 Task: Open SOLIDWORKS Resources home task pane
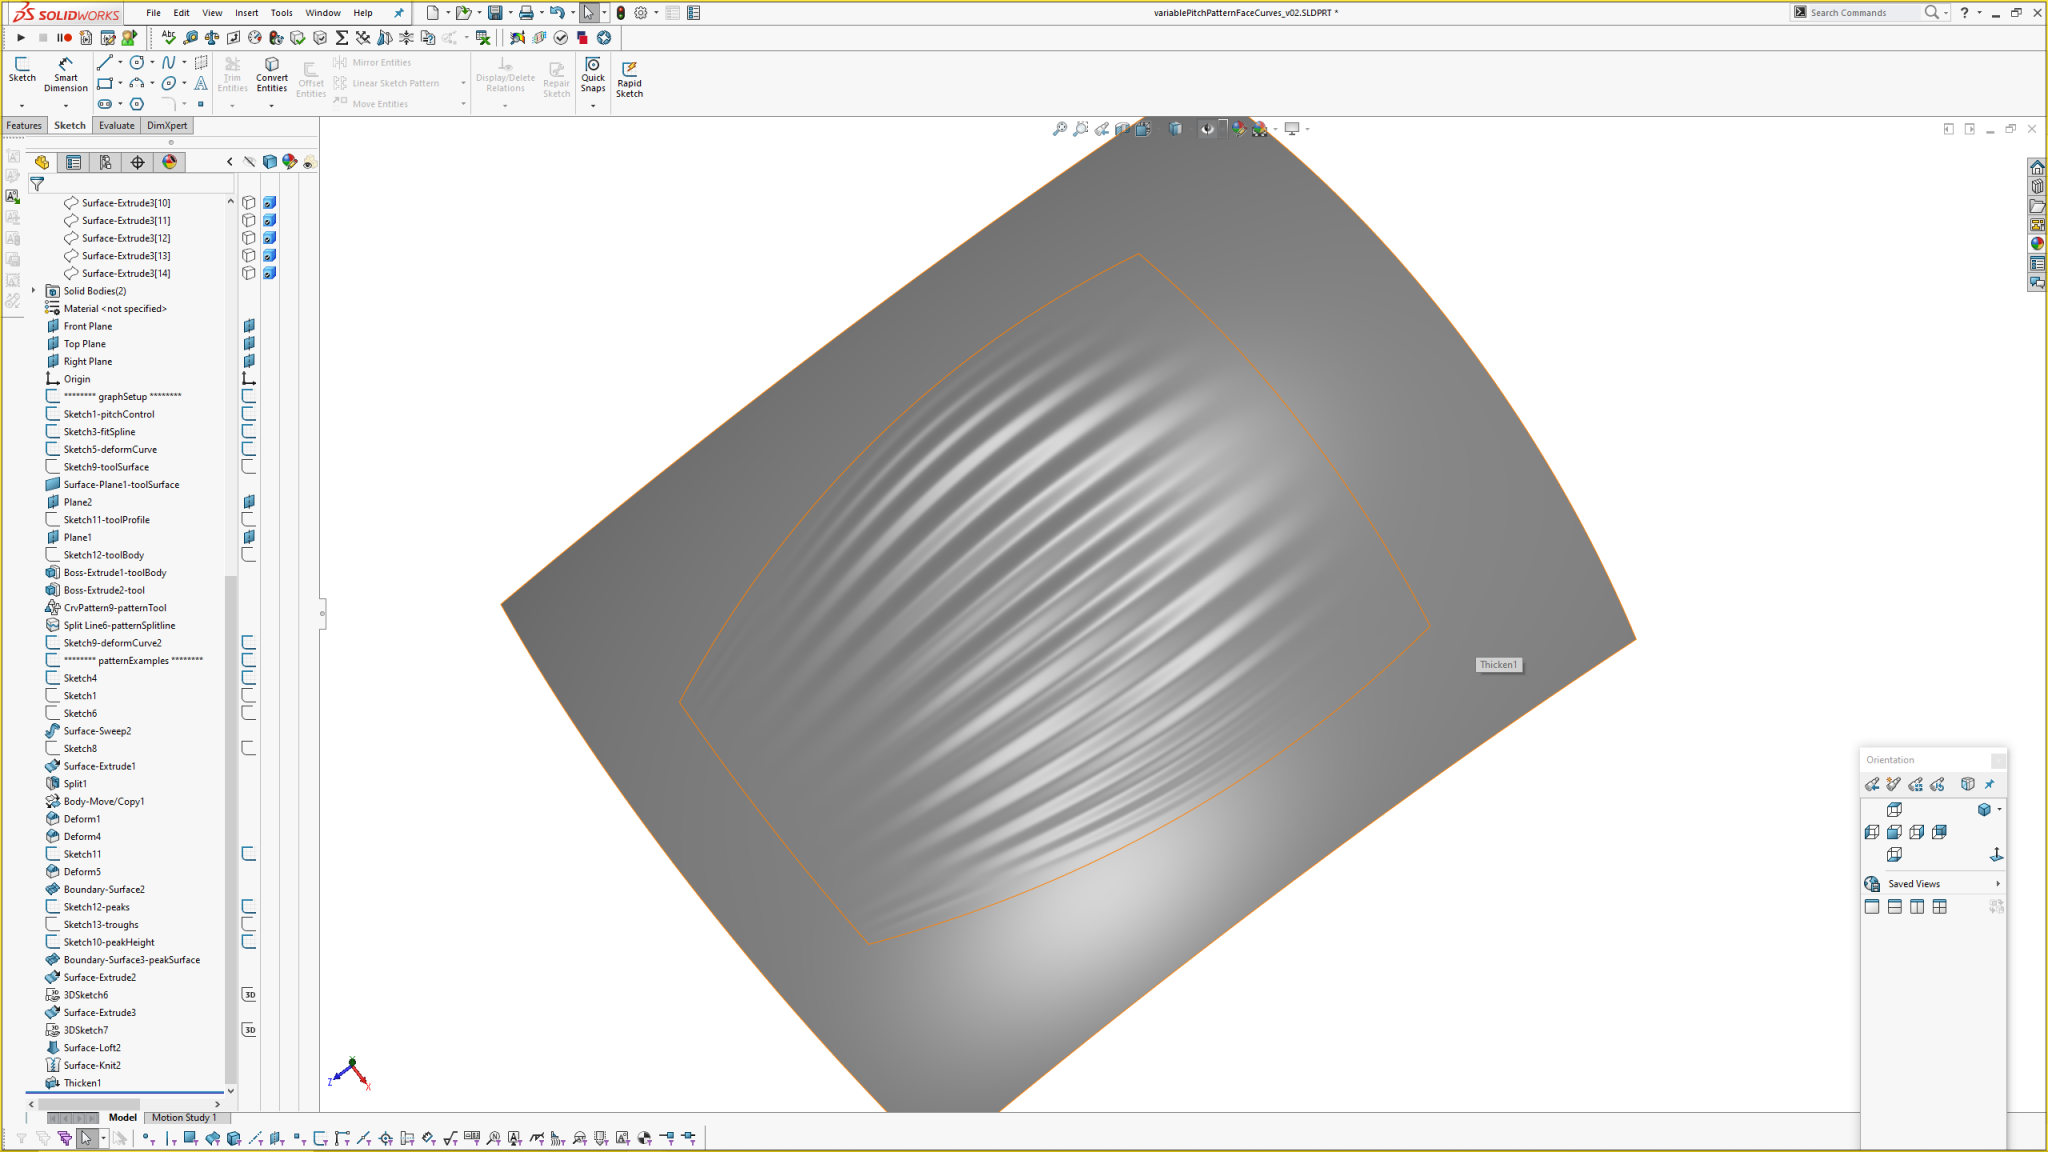click(x=2037, y=167)
